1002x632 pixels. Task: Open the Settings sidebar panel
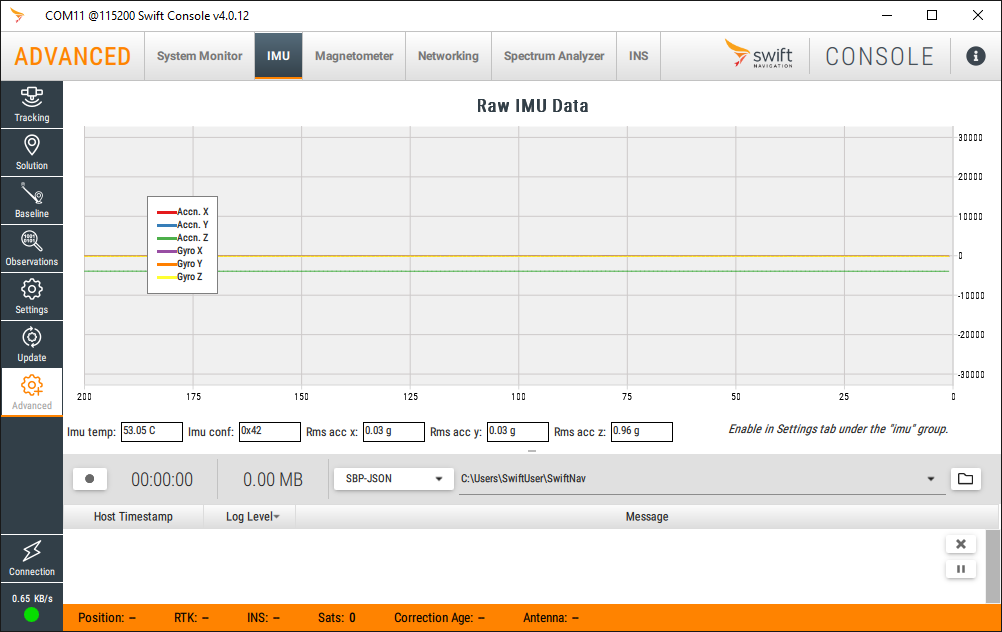(x=31, y=297)
